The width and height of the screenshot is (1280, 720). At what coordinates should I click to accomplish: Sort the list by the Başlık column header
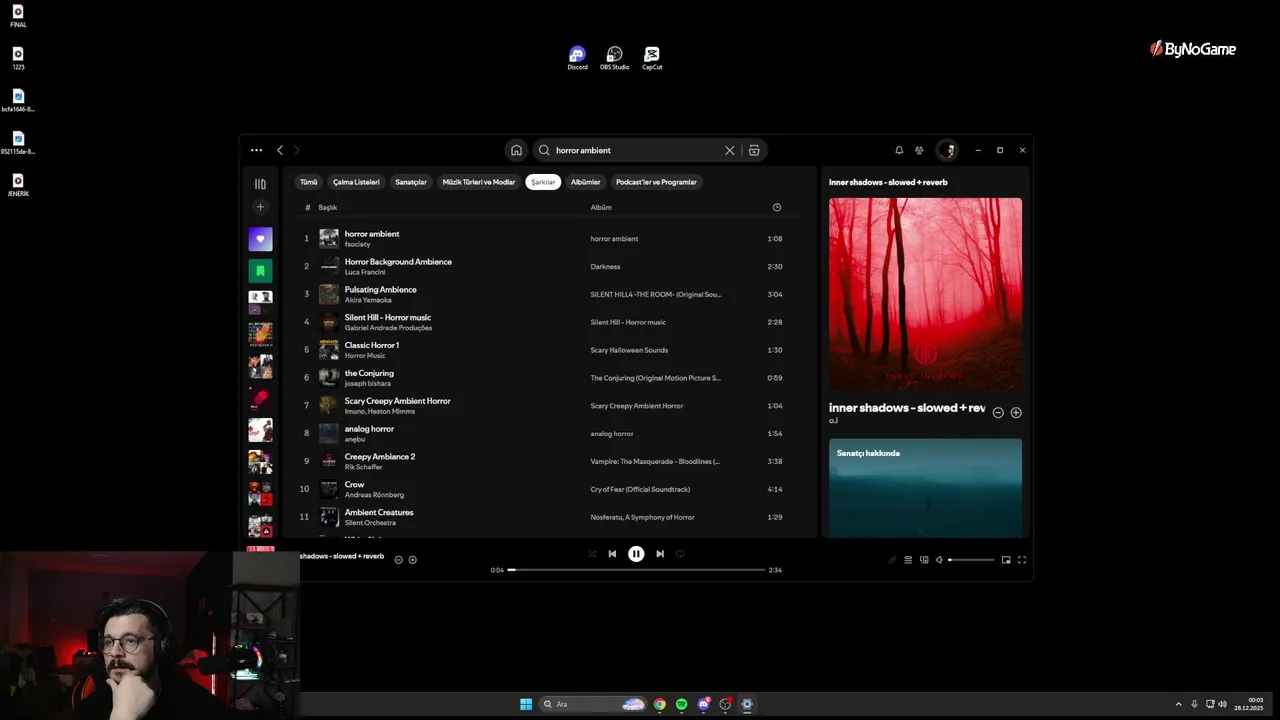click(x=328, y=207)
